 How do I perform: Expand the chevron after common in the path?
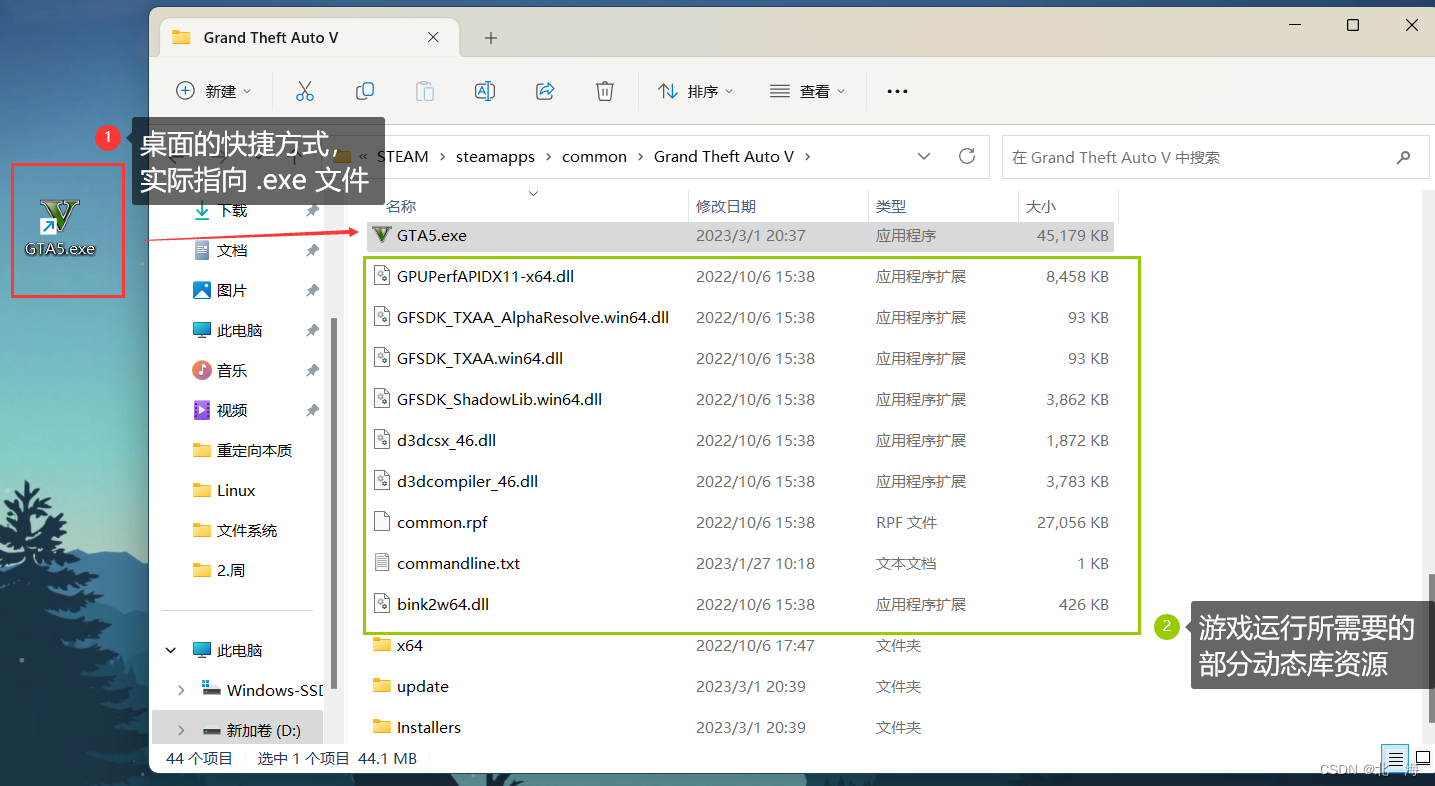click(x=640, y=157)
